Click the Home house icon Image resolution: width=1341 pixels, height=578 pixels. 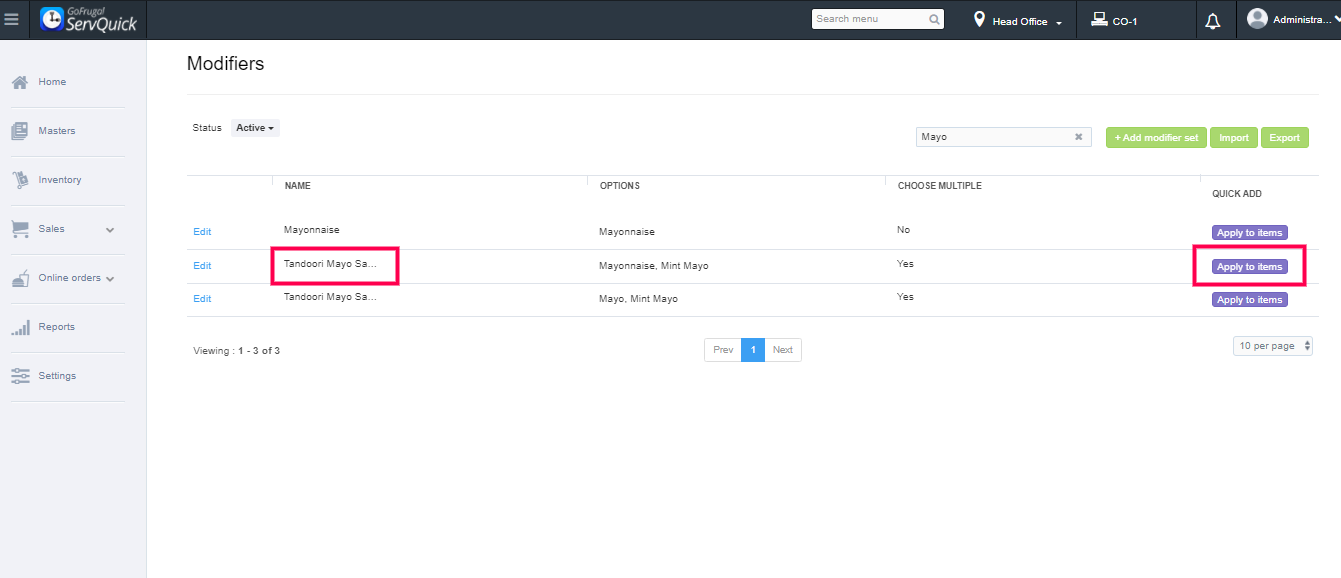(x=19, y=82)
